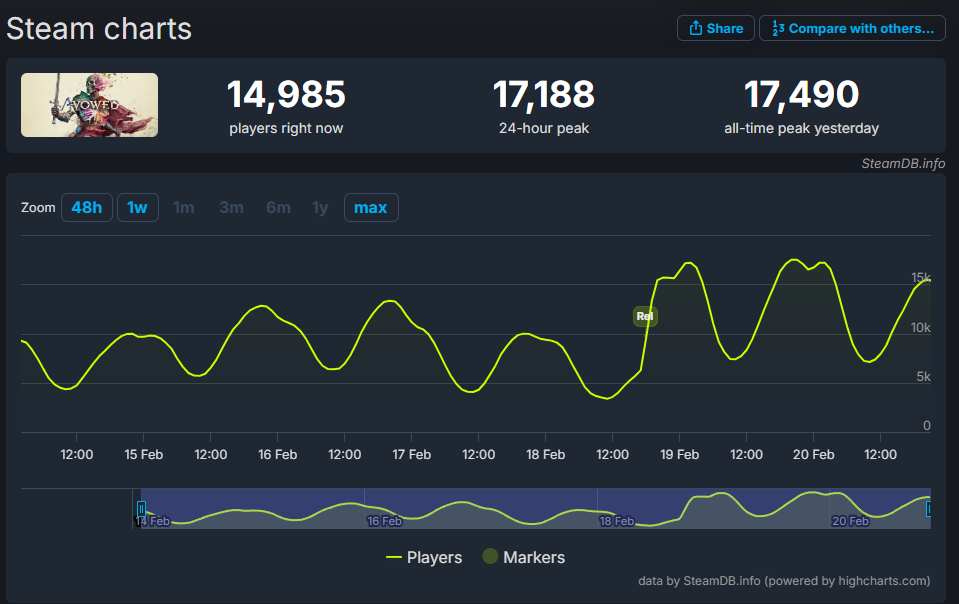Hide the Players line via its legend icon

(x=396, y=557)
